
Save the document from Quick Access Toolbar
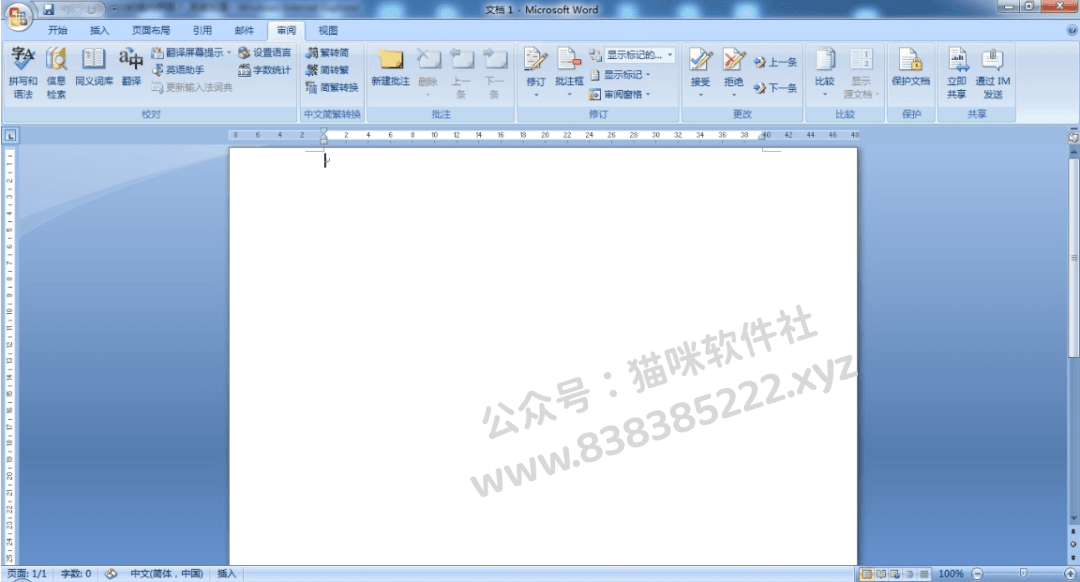coord(48,10)
